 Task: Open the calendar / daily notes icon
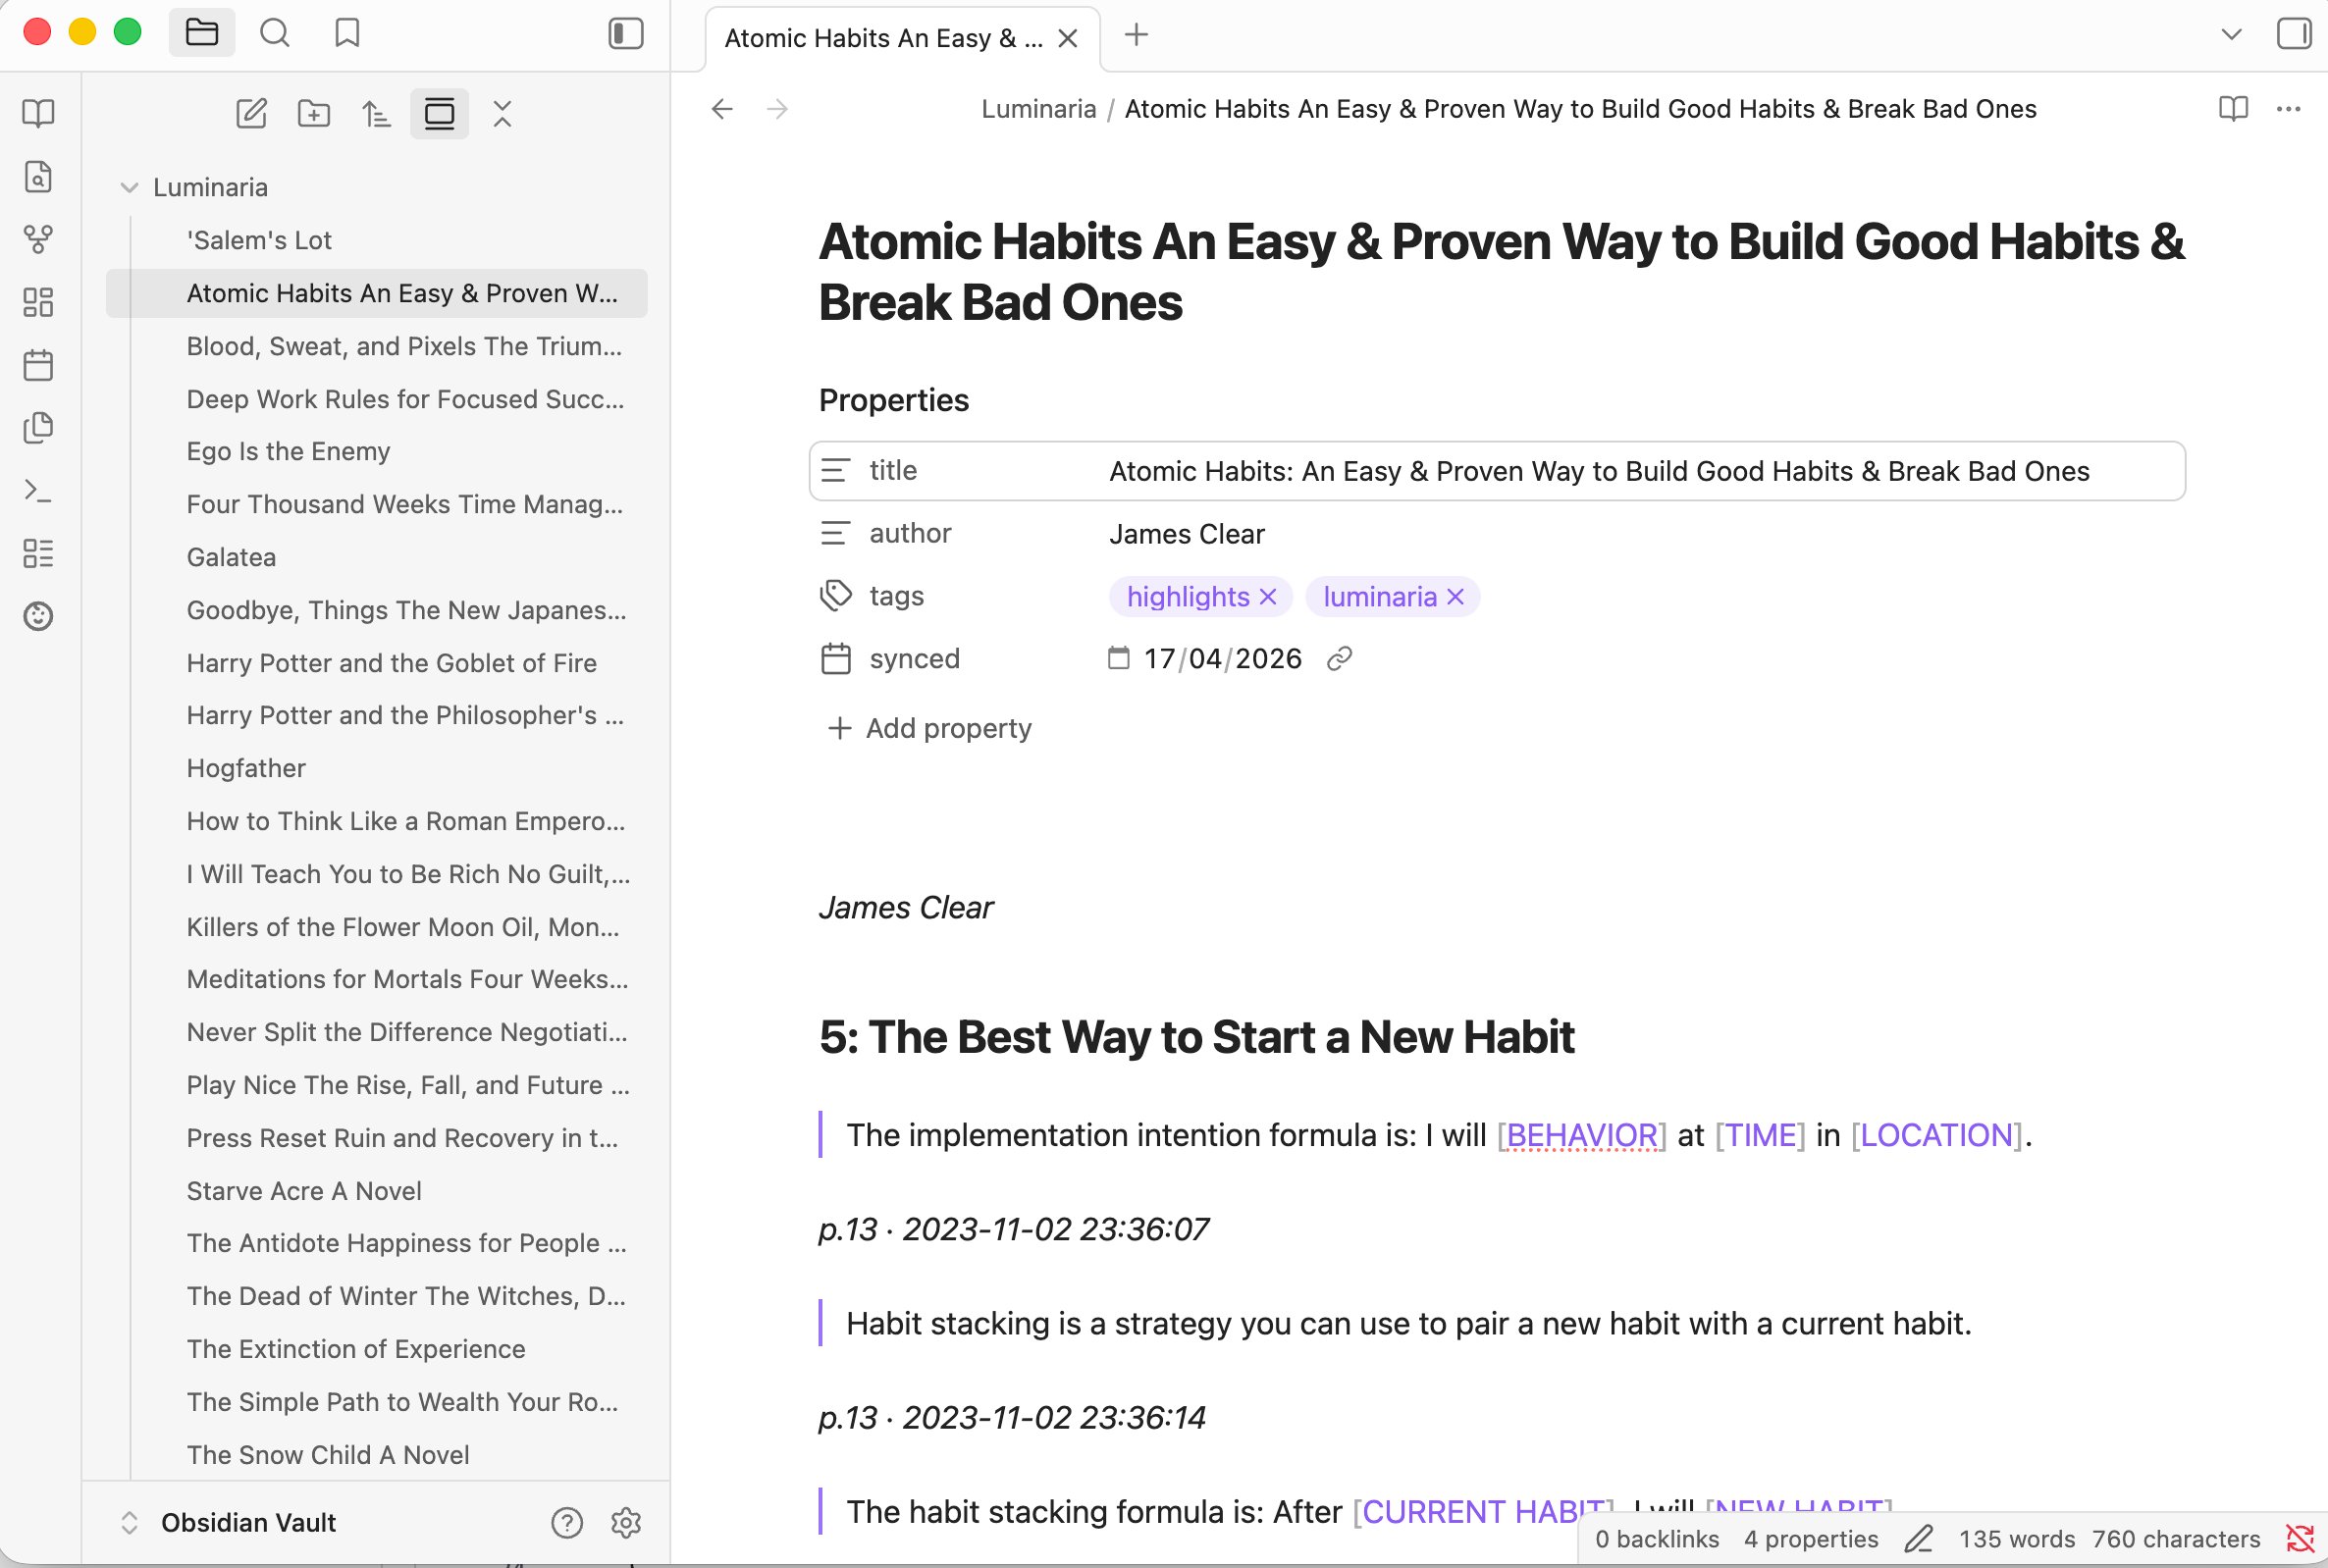(38, 365)
